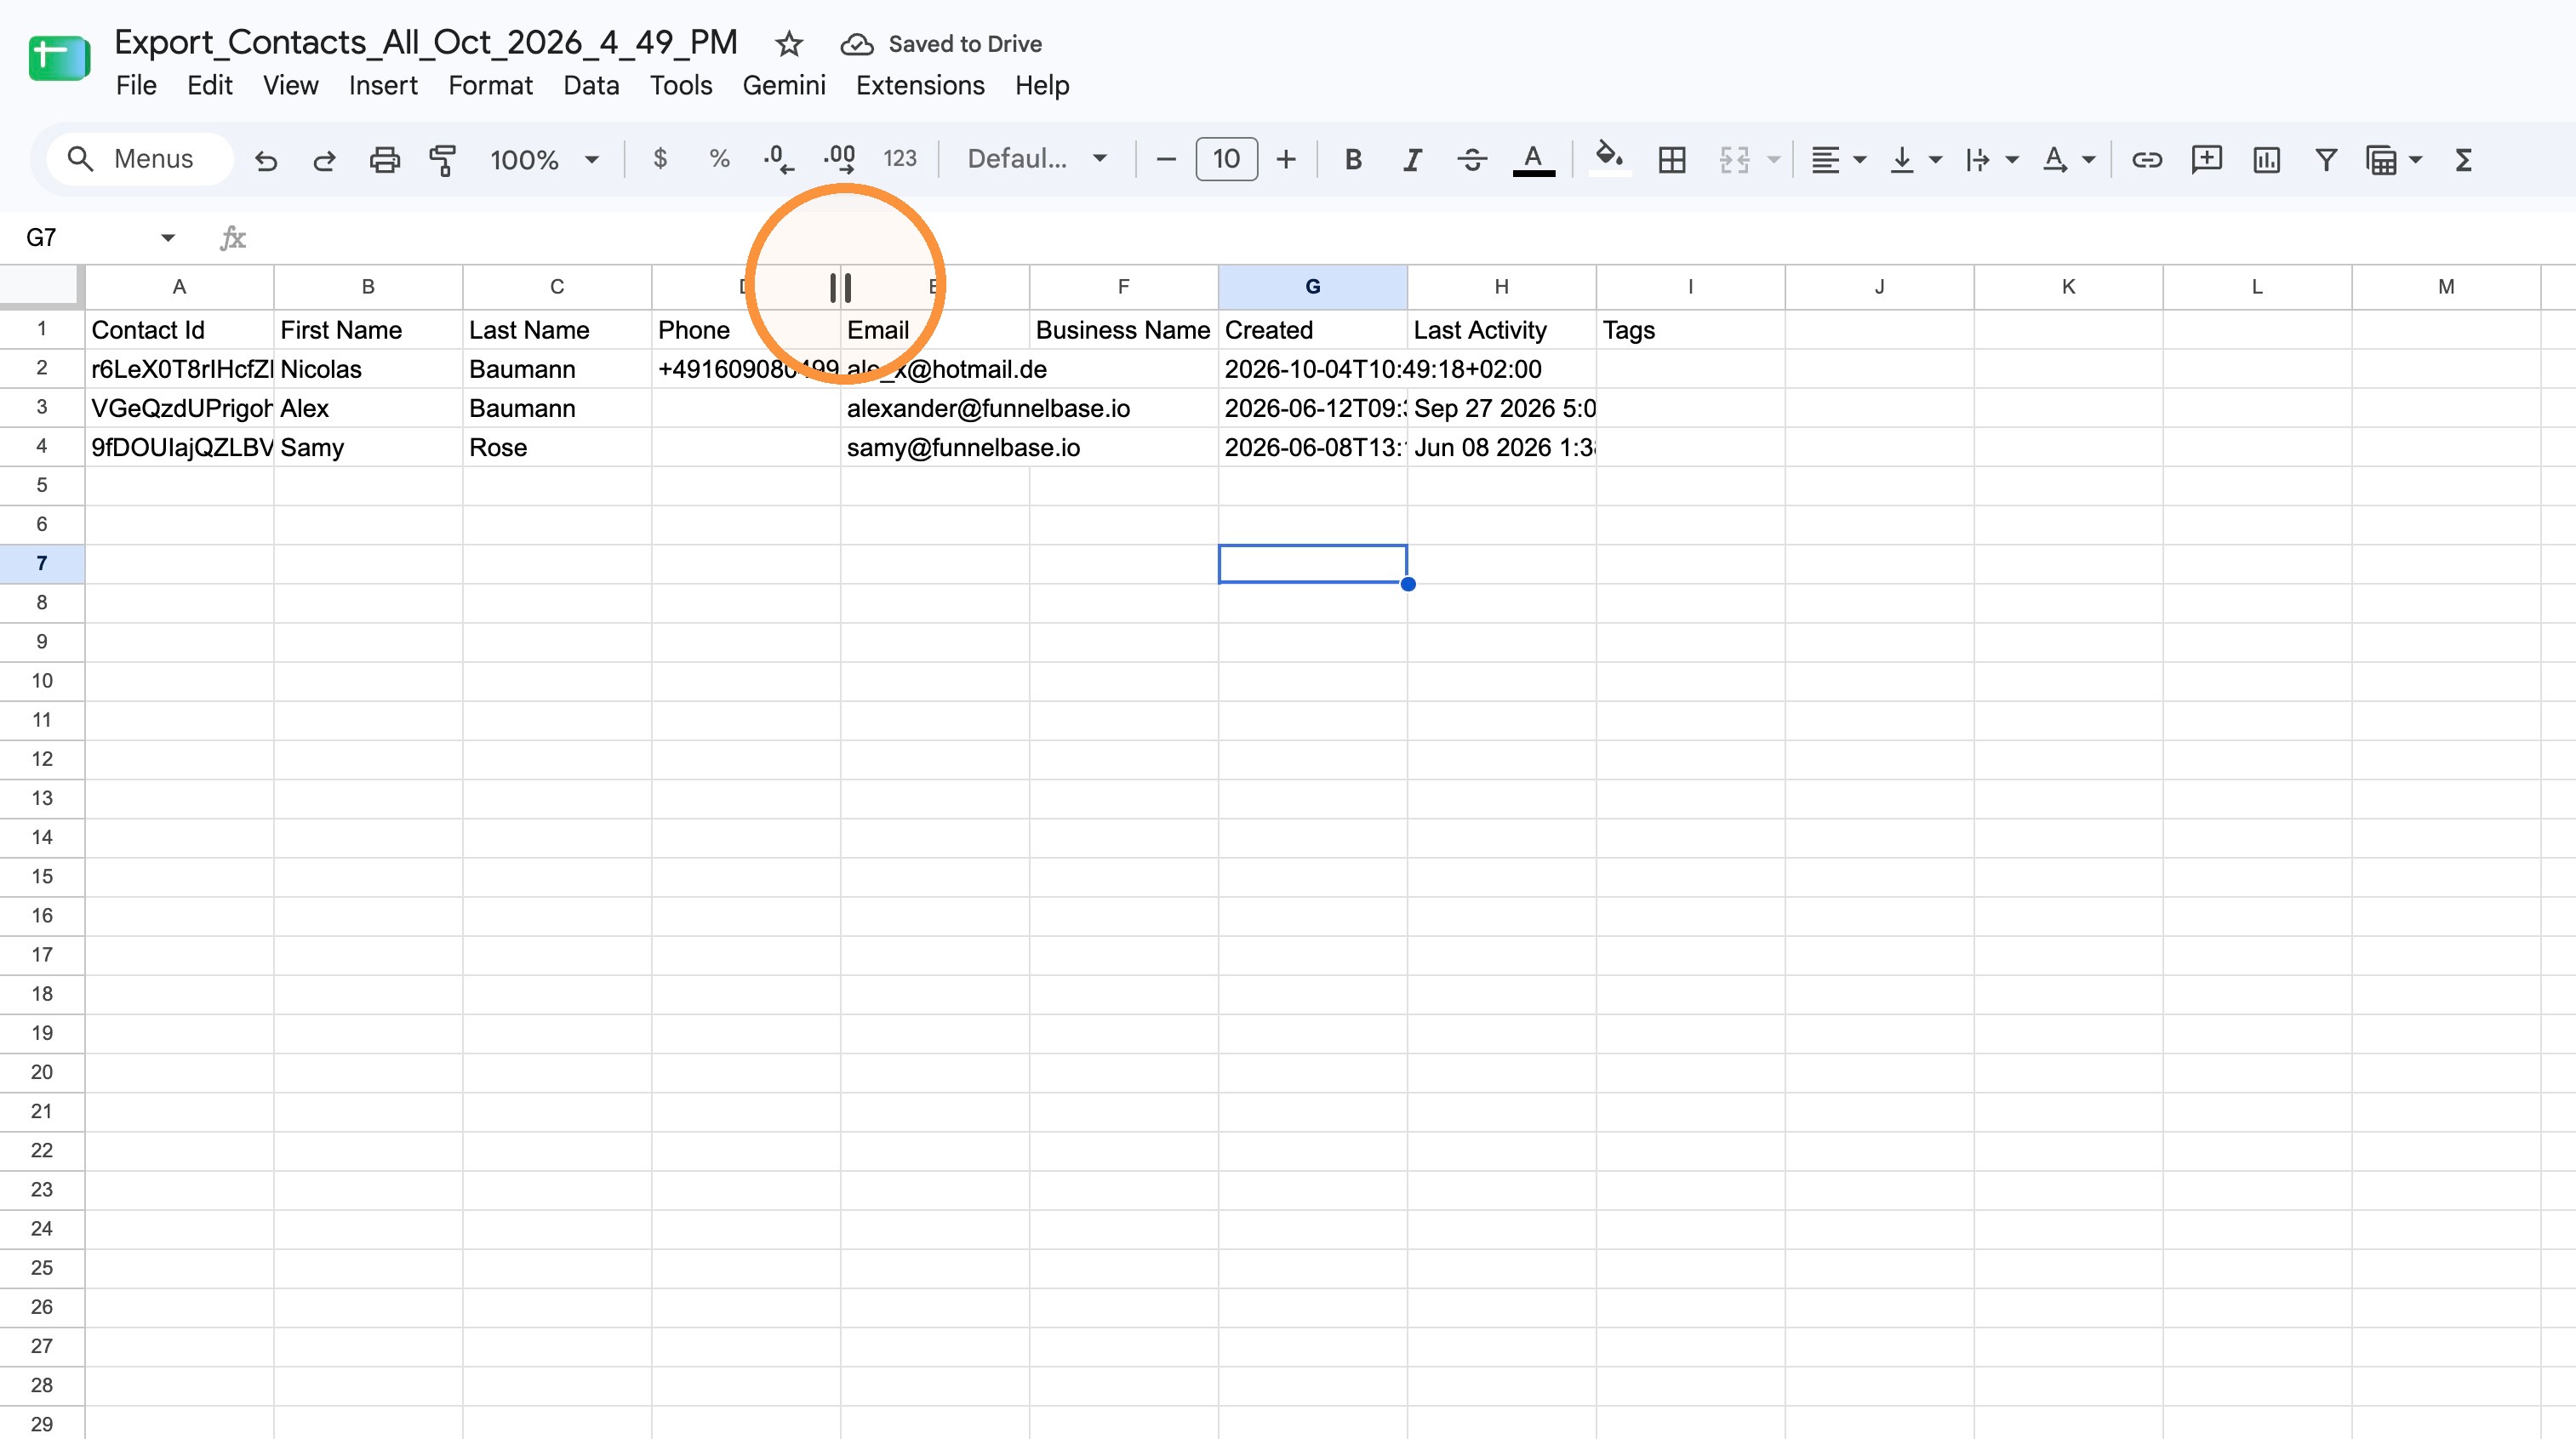Click the font size 10 field
This screenshot has width=2576, height=1439.
point(1226,160)
